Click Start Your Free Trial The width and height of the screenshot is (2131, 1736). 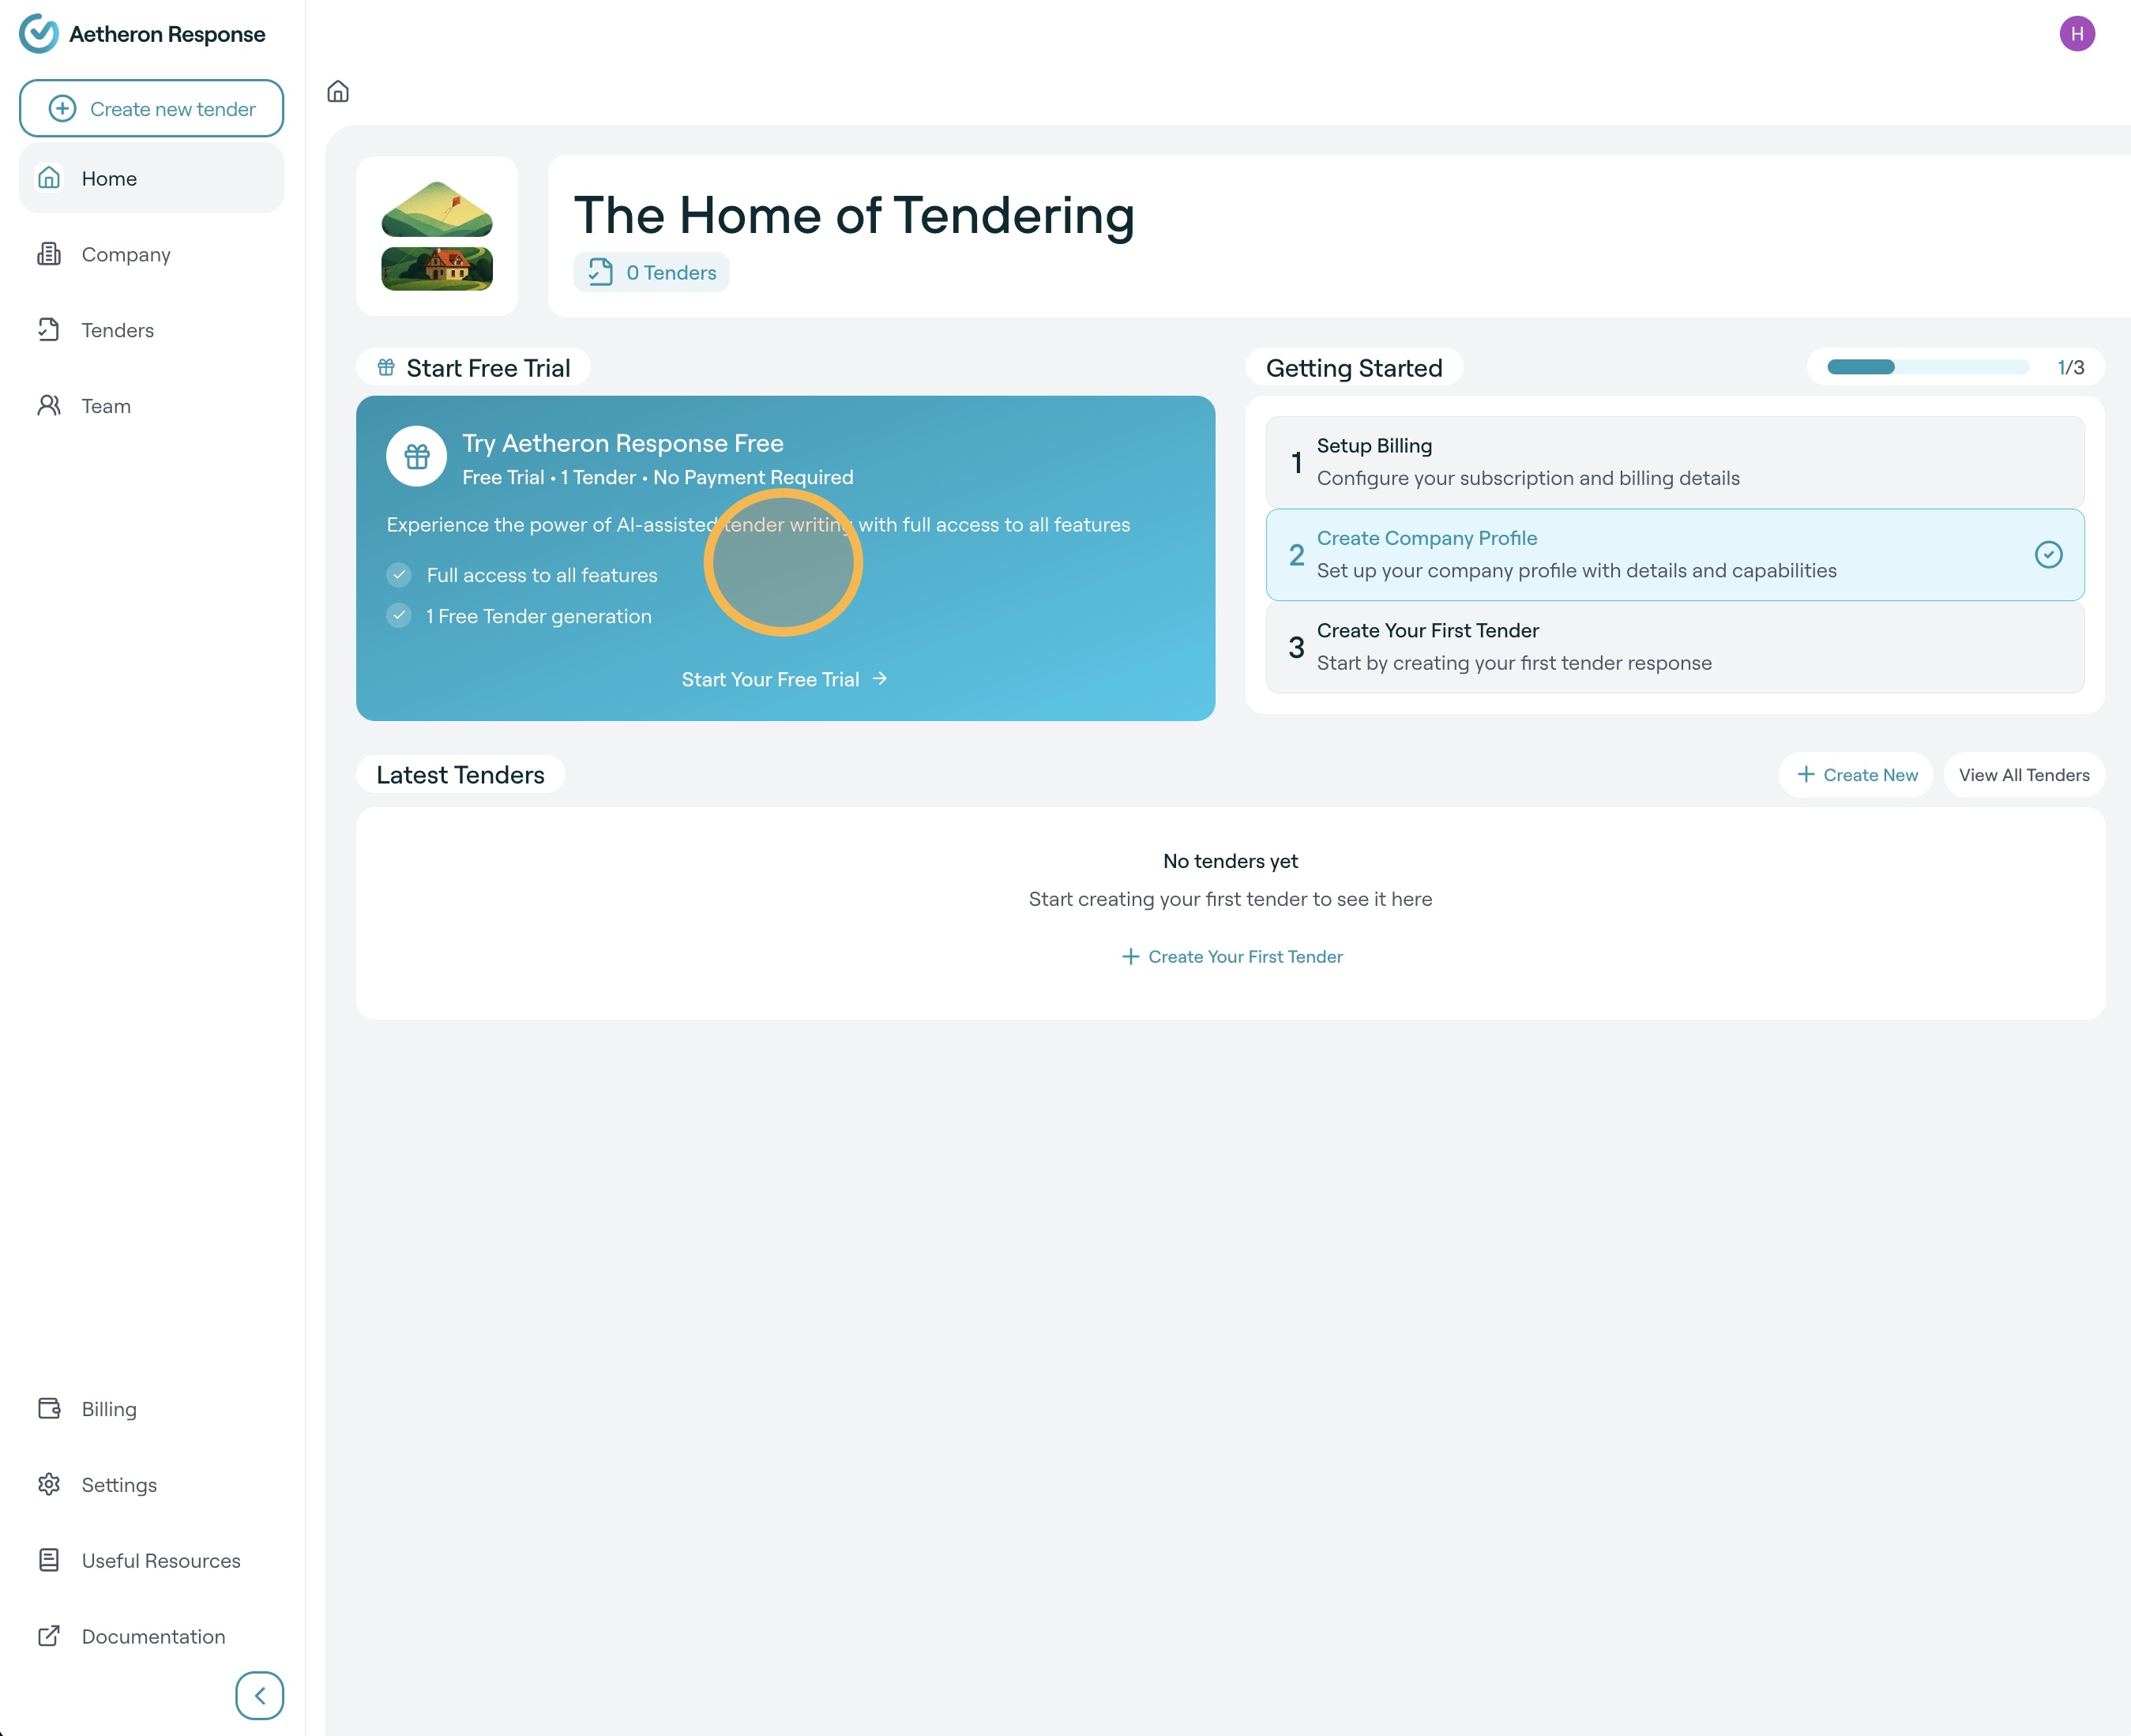click(784, 679)
